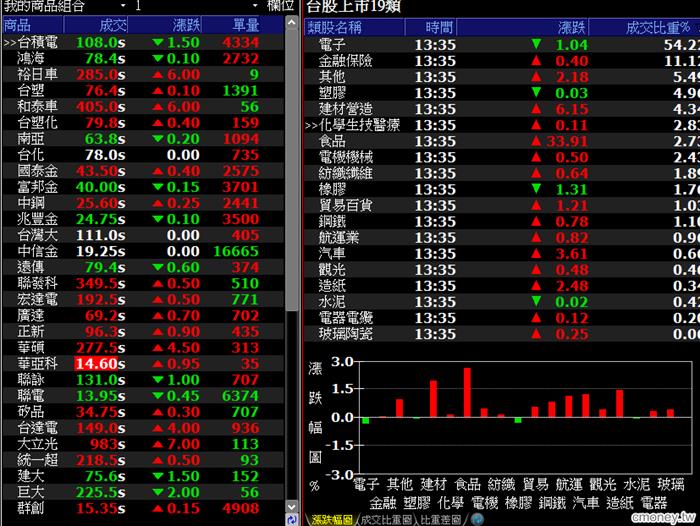Select the 水泥 sector row
700x526 pixels.
click(502, 302)
